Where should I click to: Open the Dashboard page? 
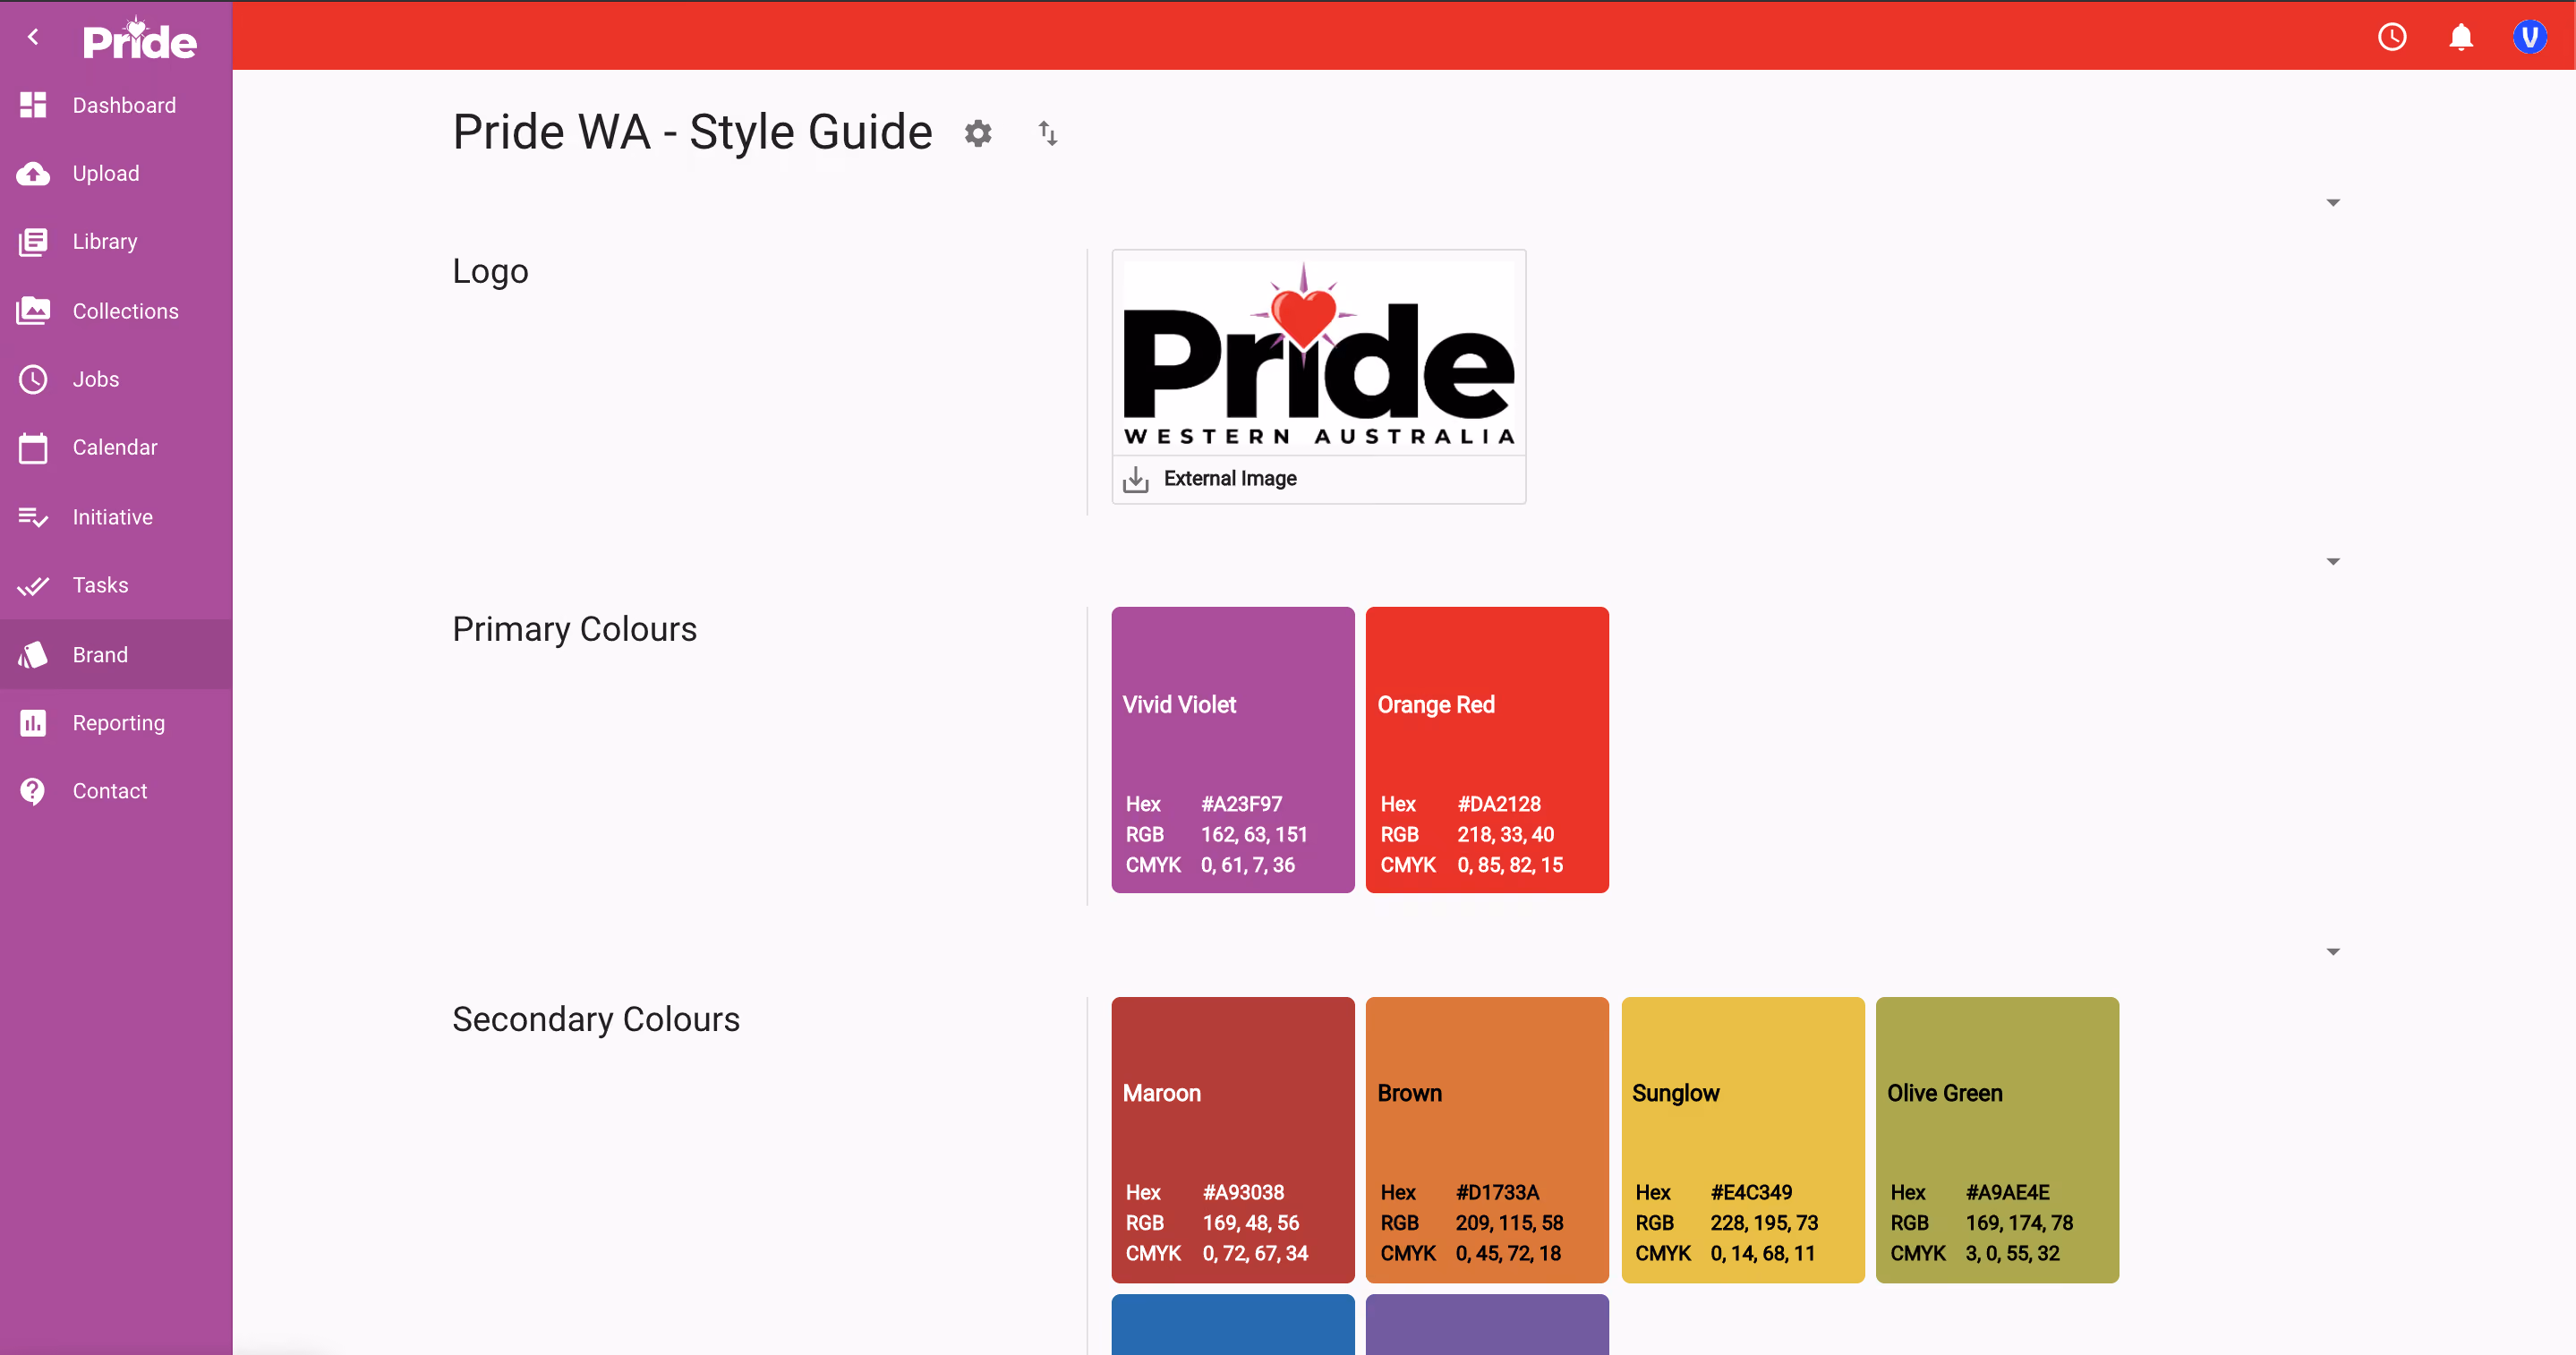click(116, 105)
